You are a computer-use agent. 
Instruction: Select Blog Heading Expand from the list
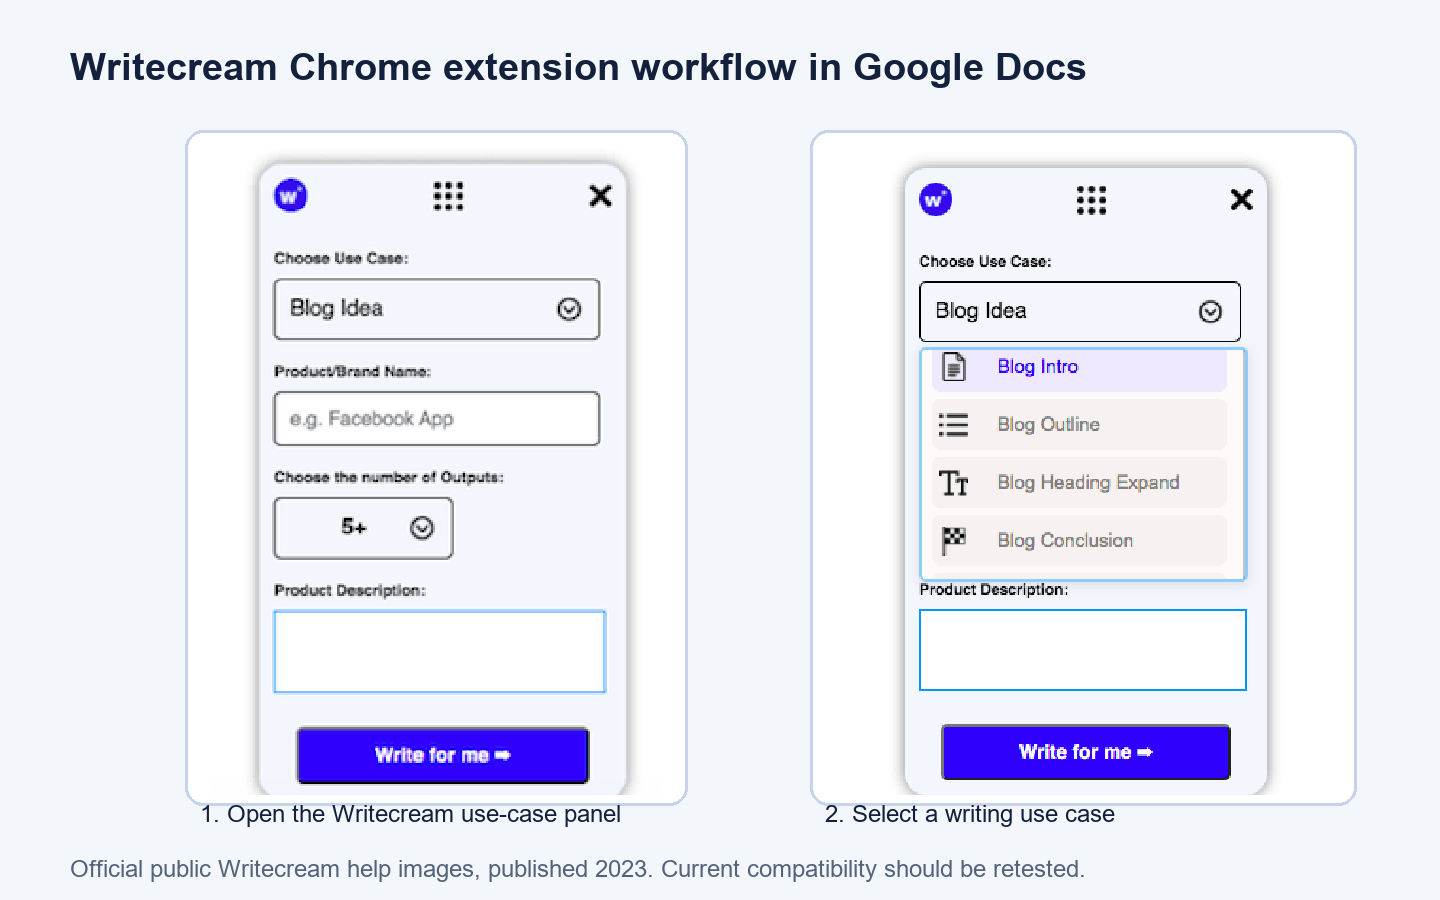click(x=1079, y=482)
